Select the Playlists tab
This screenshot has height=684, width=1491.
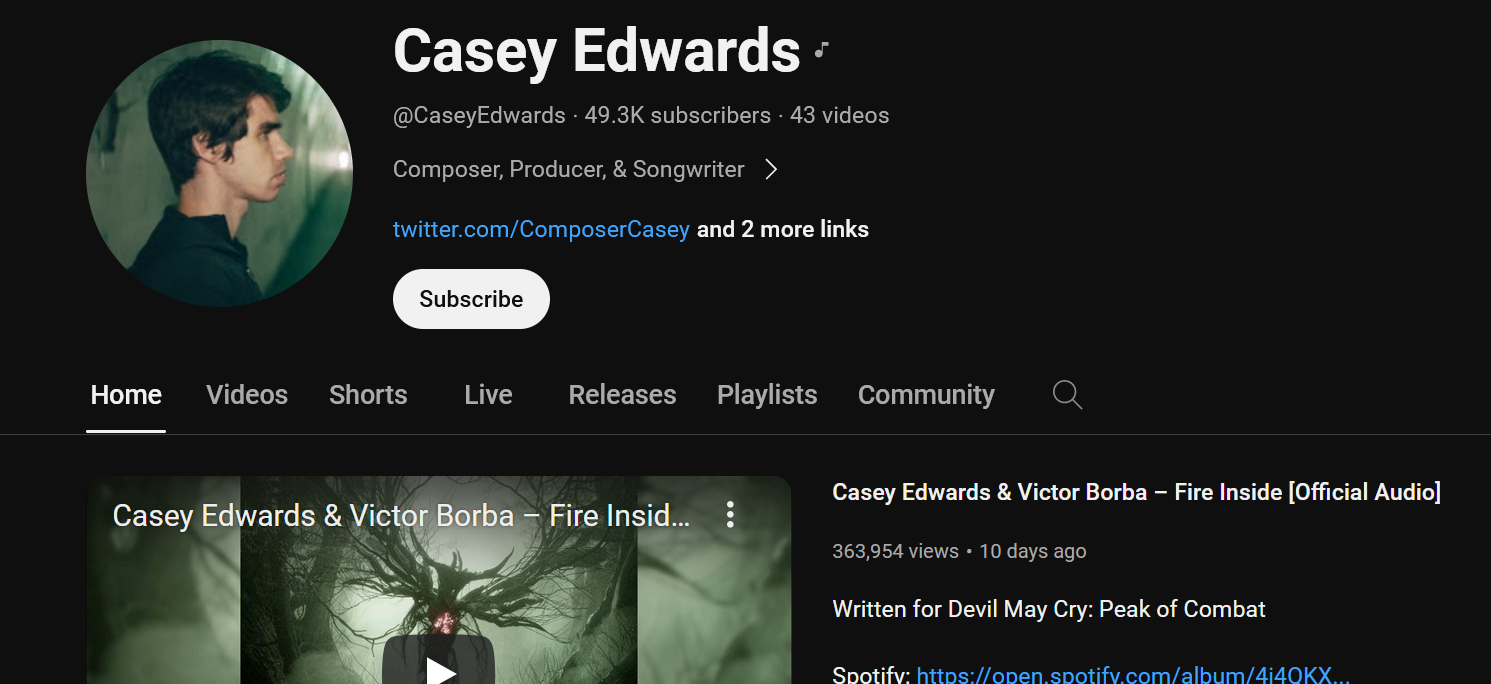coord(767,395)
